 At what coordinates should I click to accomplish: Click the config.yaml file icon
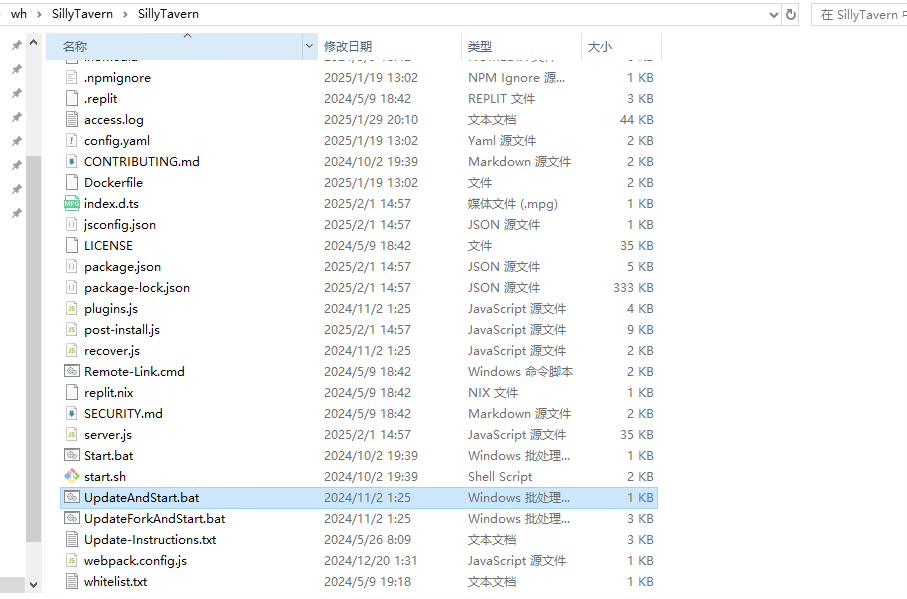coord(72,140)
